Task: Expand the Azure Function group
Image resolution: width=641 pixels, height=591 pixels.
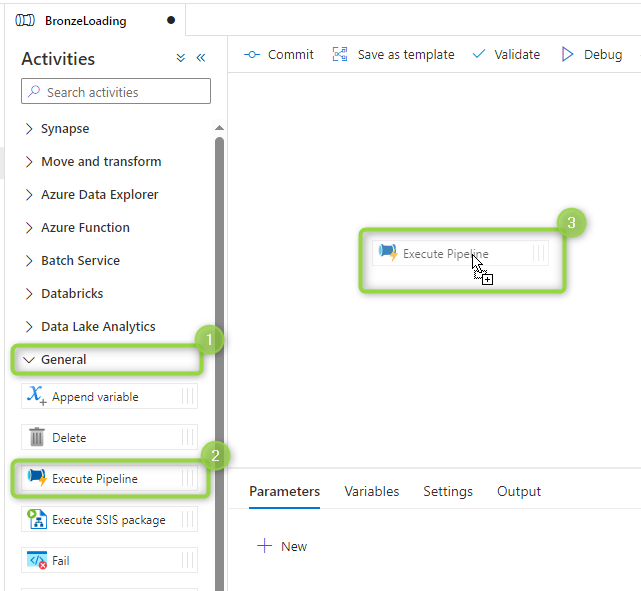Action: pyautogui.click(x=77, y=228)
